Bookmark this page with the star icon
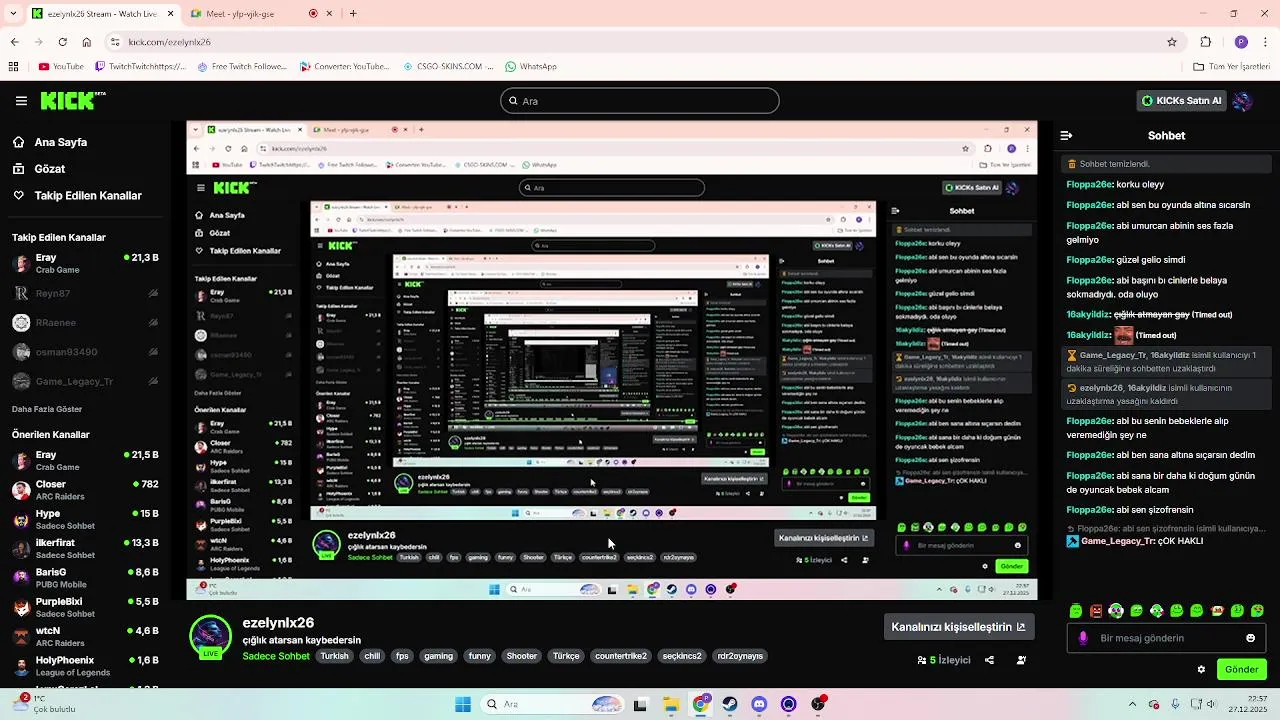Screen dimensions: 1280x720 [x=1172, y=42]
